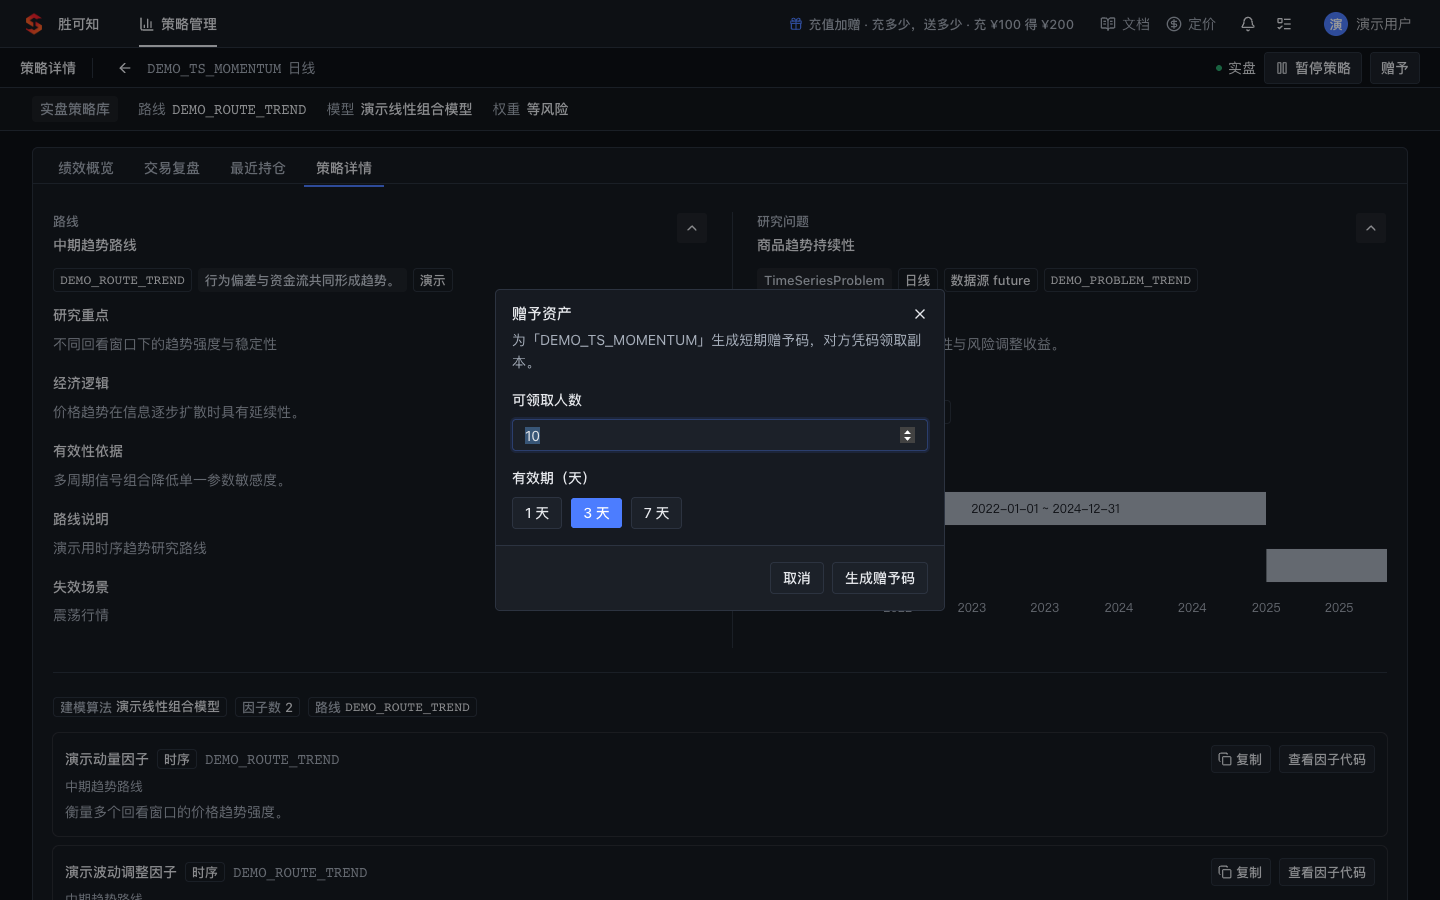
Task: Open 演示用户 avatar menu
Action: [x=1367, y=24]
